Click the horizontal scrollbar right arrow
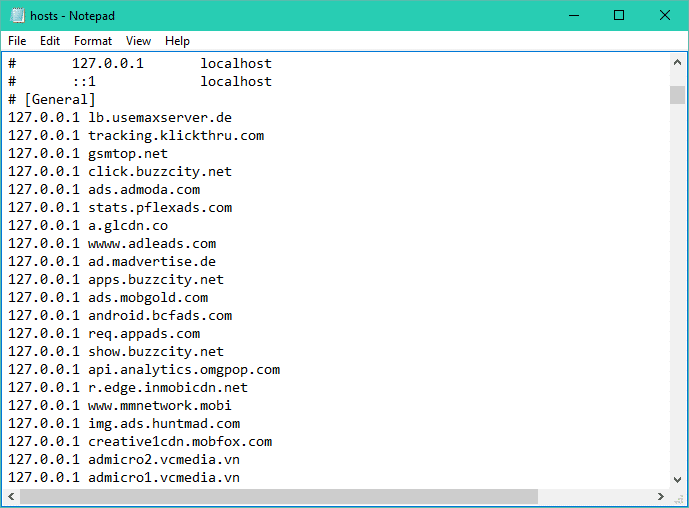The width and height of the screenshot is (689, 508). [660, 496]
